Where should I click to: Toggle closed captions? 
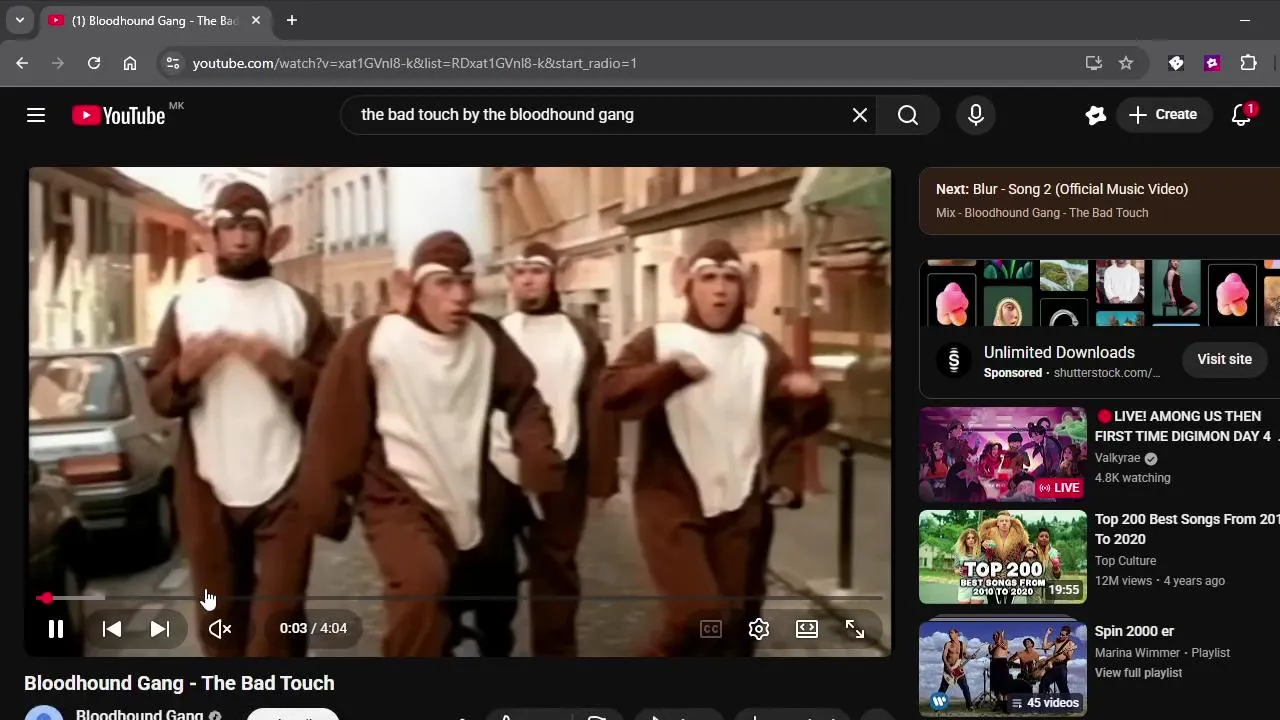pos(711,629)
